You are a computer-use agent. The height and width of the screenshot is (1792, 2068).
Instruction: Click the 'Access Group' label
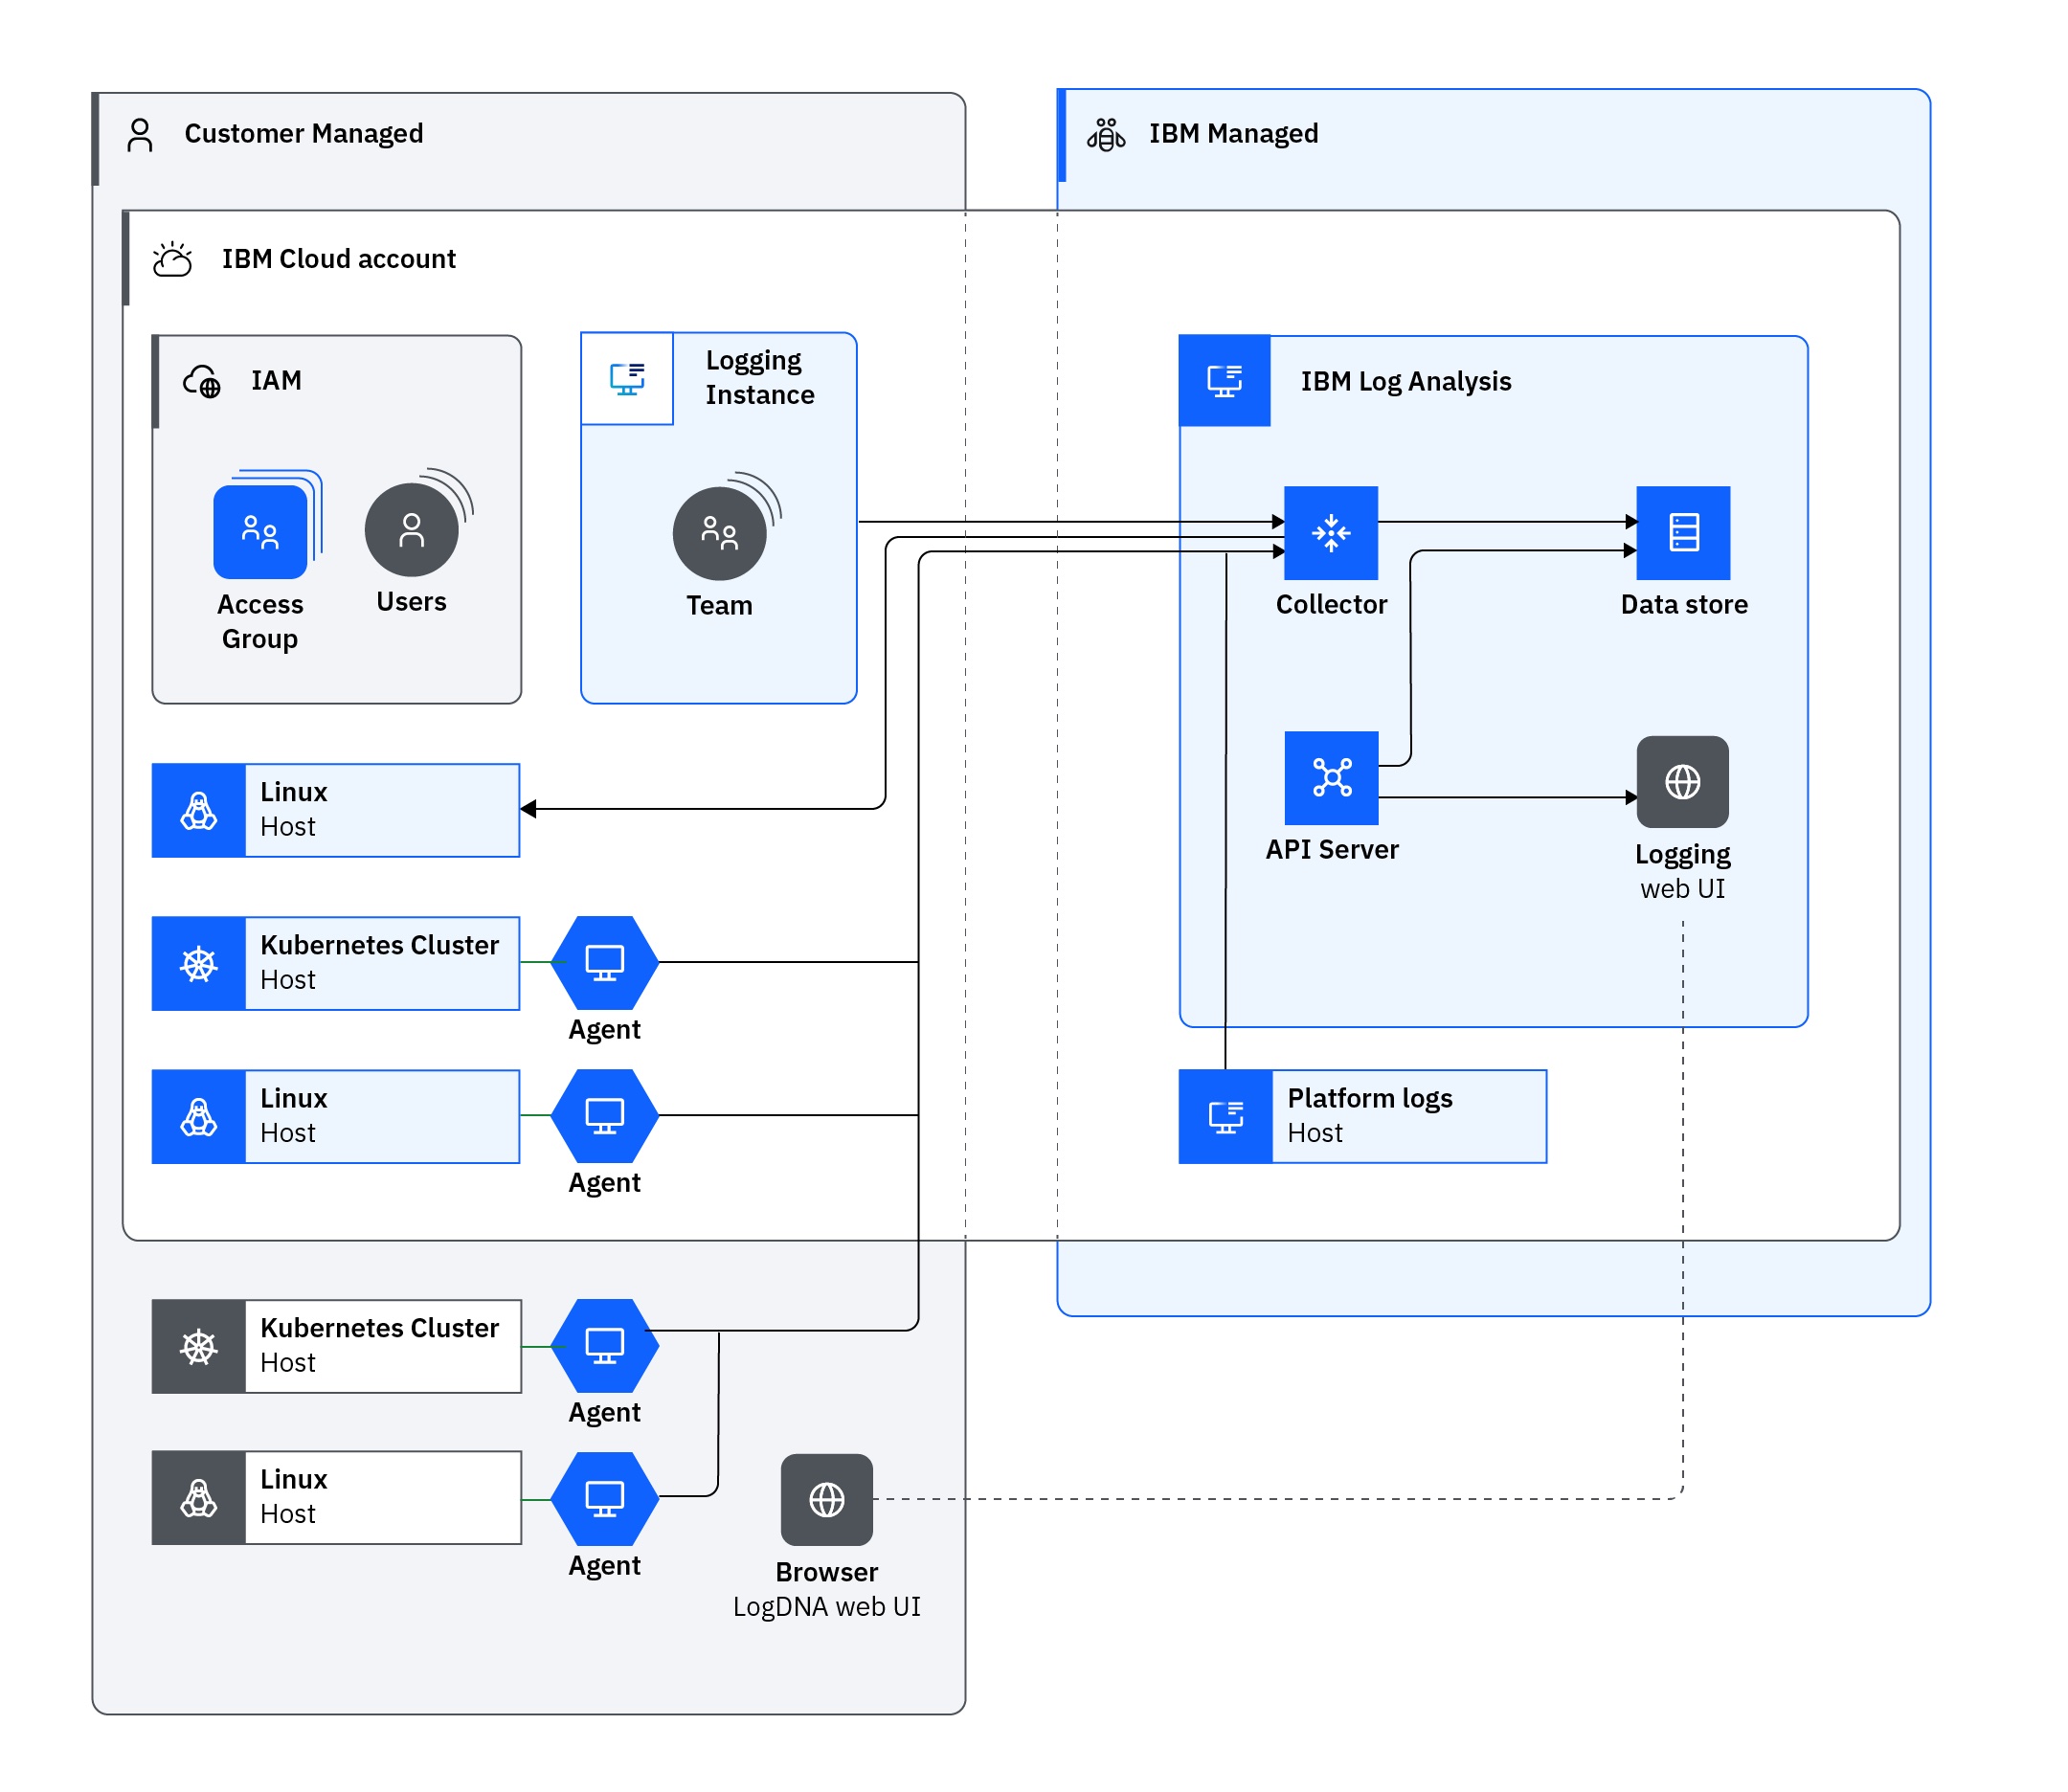tap(260, 622)
